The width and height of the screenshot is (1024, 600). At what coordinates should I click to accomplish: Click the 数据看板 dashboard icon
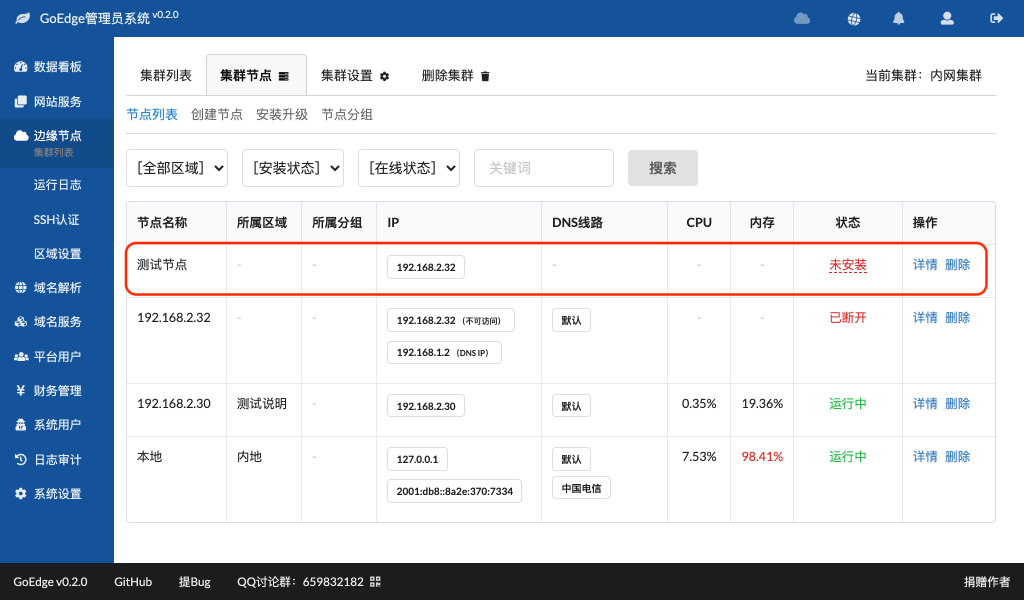(21, 67)
